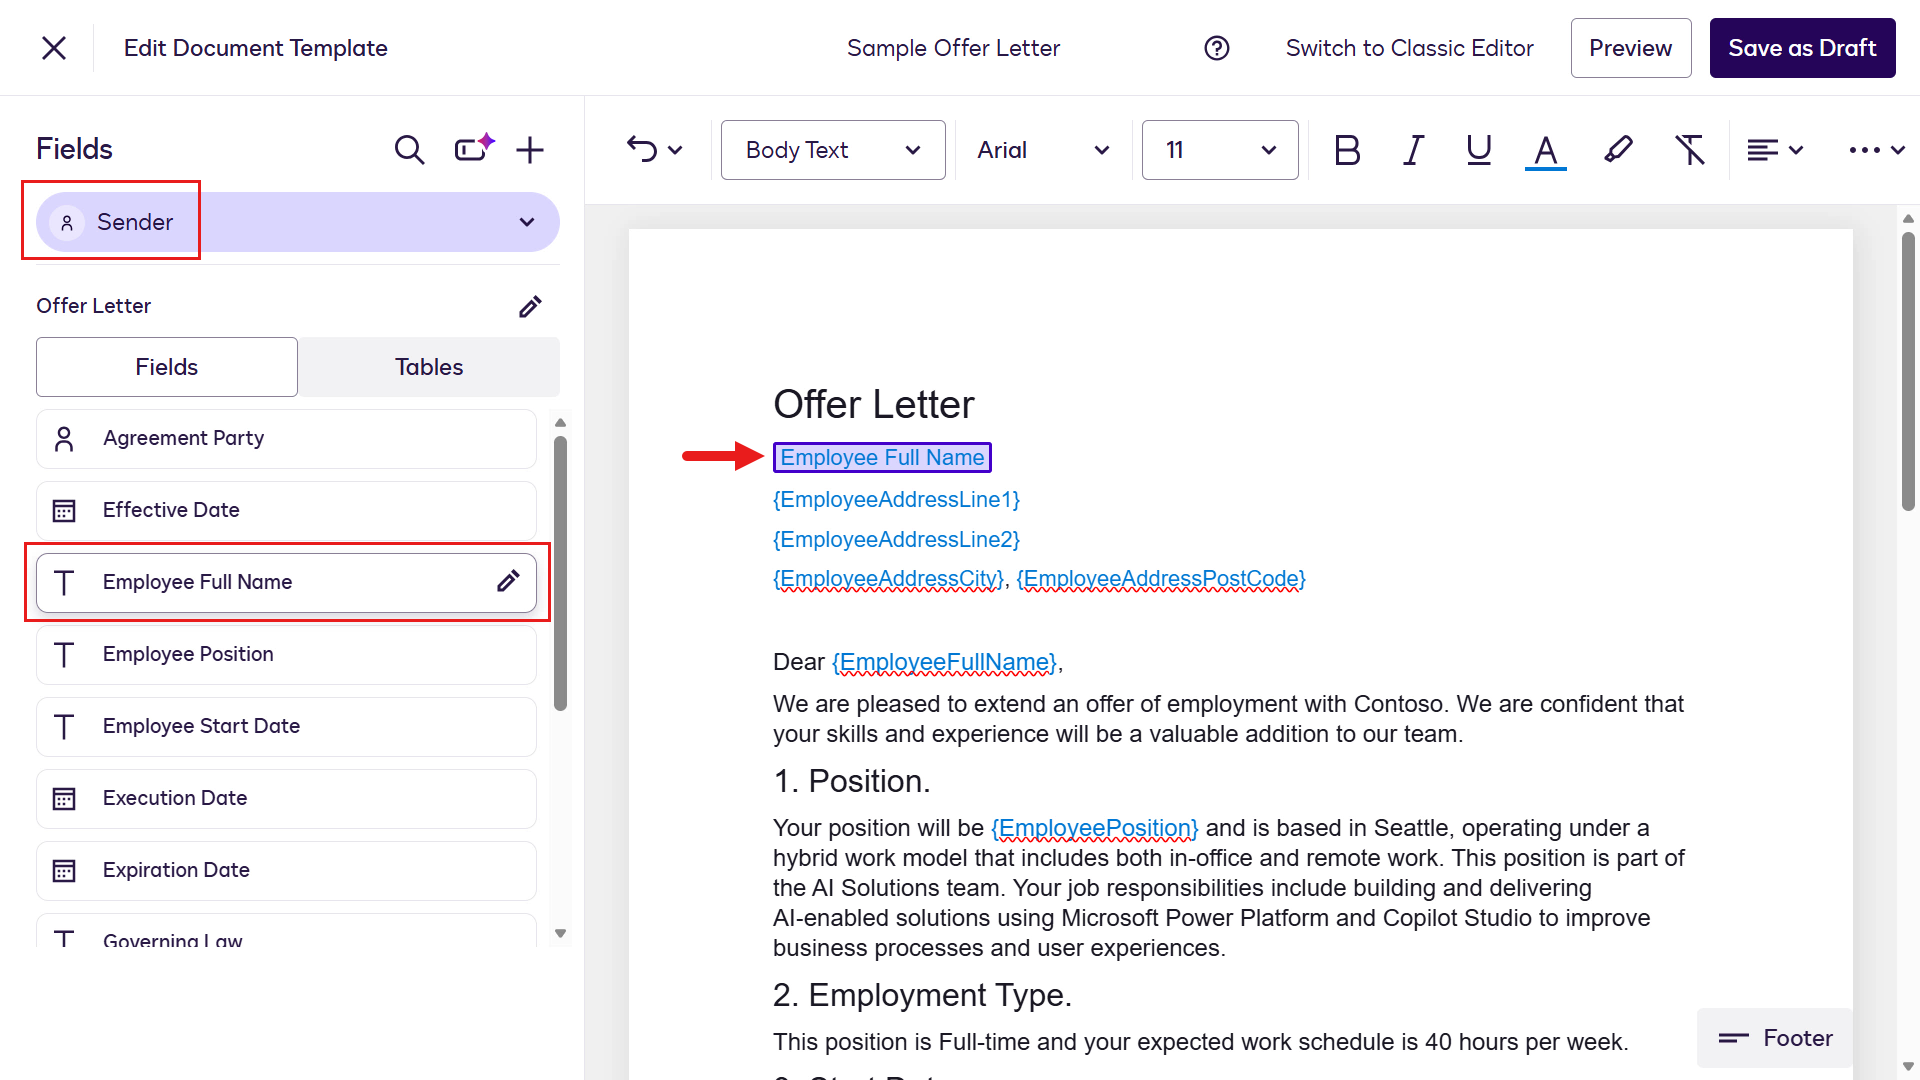Open the Body Text style dropdown
The image size is (1920, 1080).
833,150
